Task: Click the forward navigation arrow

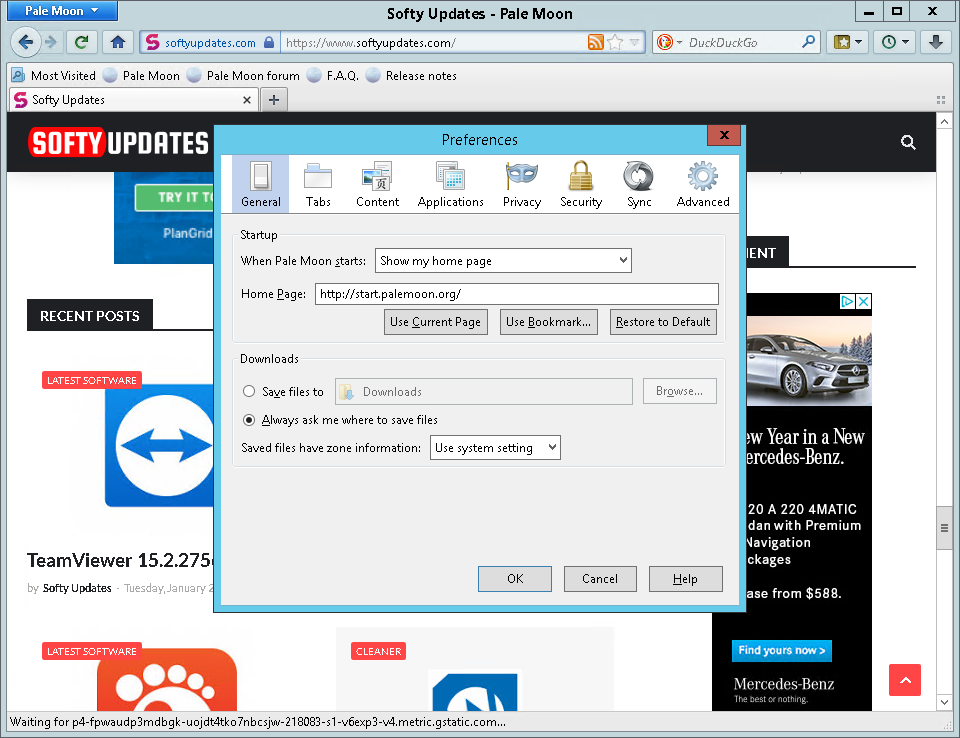Action: (51, 42)
